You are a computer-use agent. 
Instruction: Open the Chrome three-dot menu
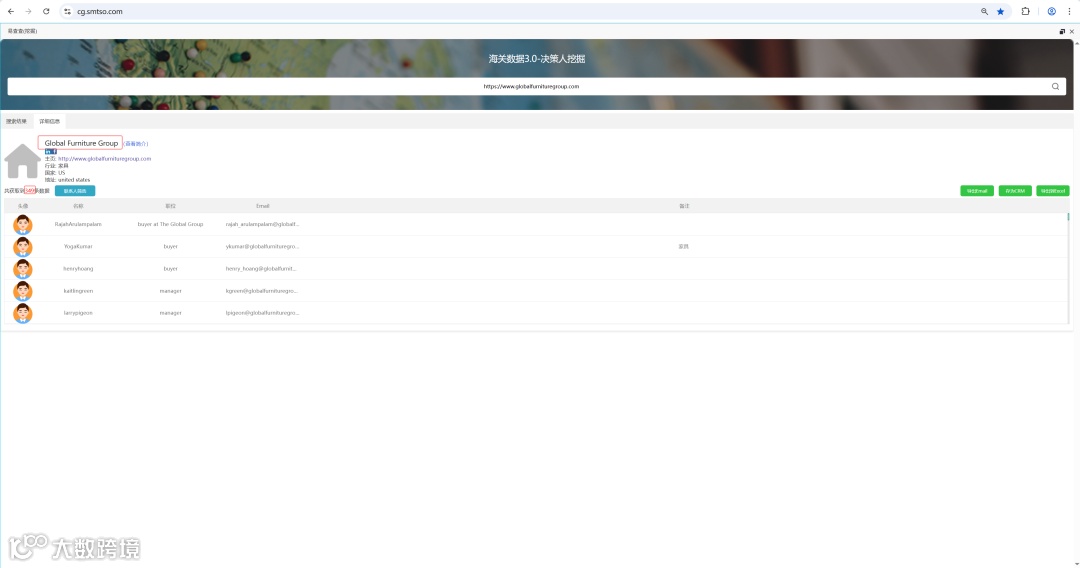(1070, 11)
